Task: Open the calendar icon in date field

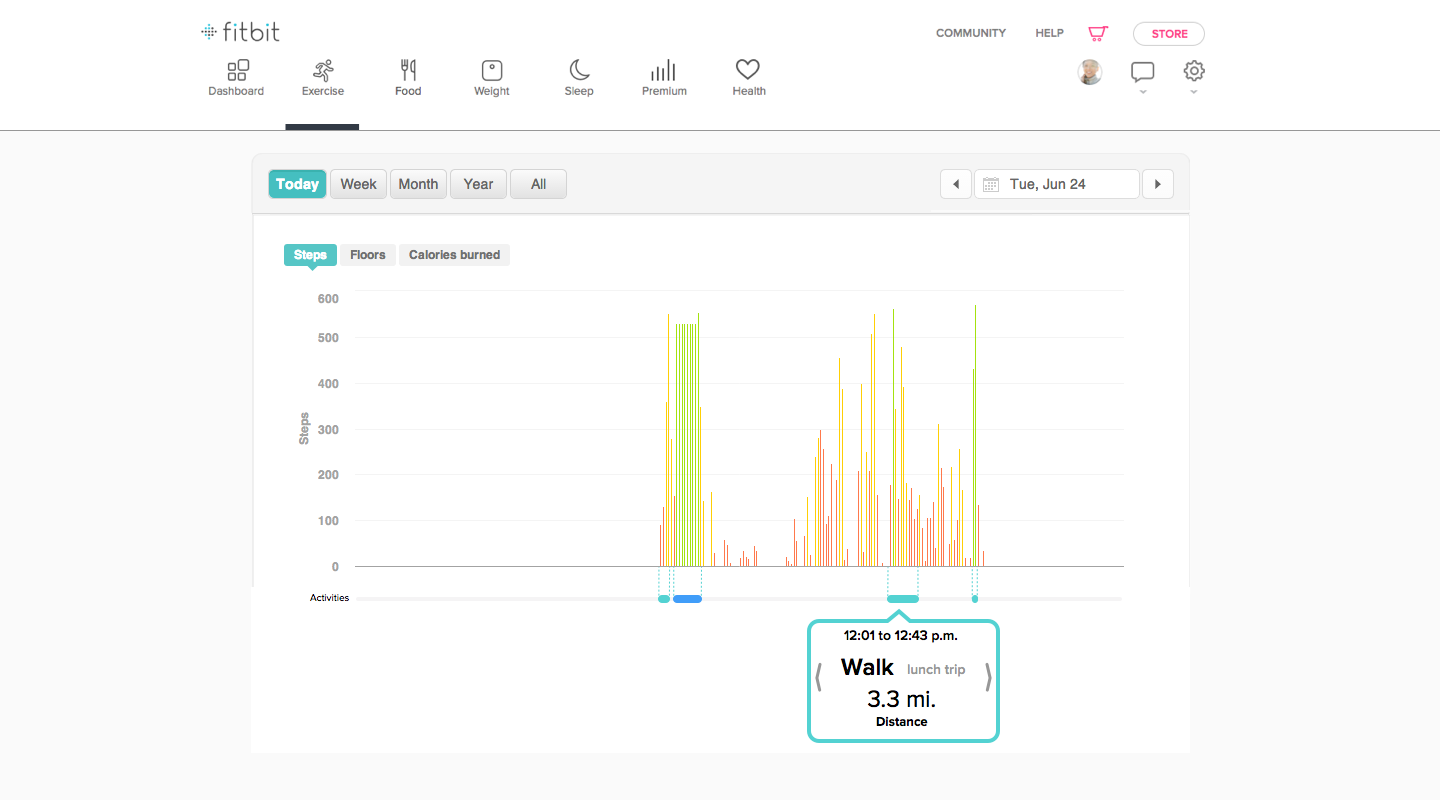Action: point(991,184)
